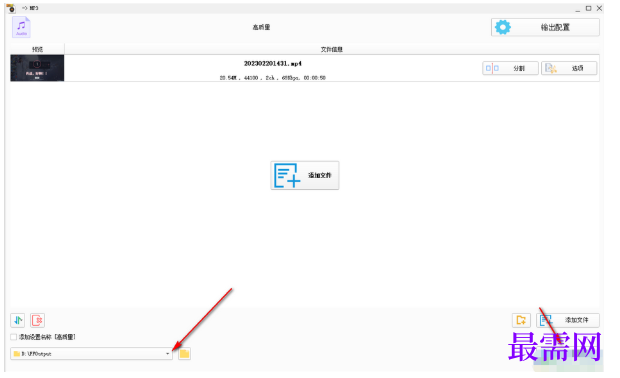Screen dimensions: 620x378
Task: Click the large center 添加文件 button
Action: point(304,175)
